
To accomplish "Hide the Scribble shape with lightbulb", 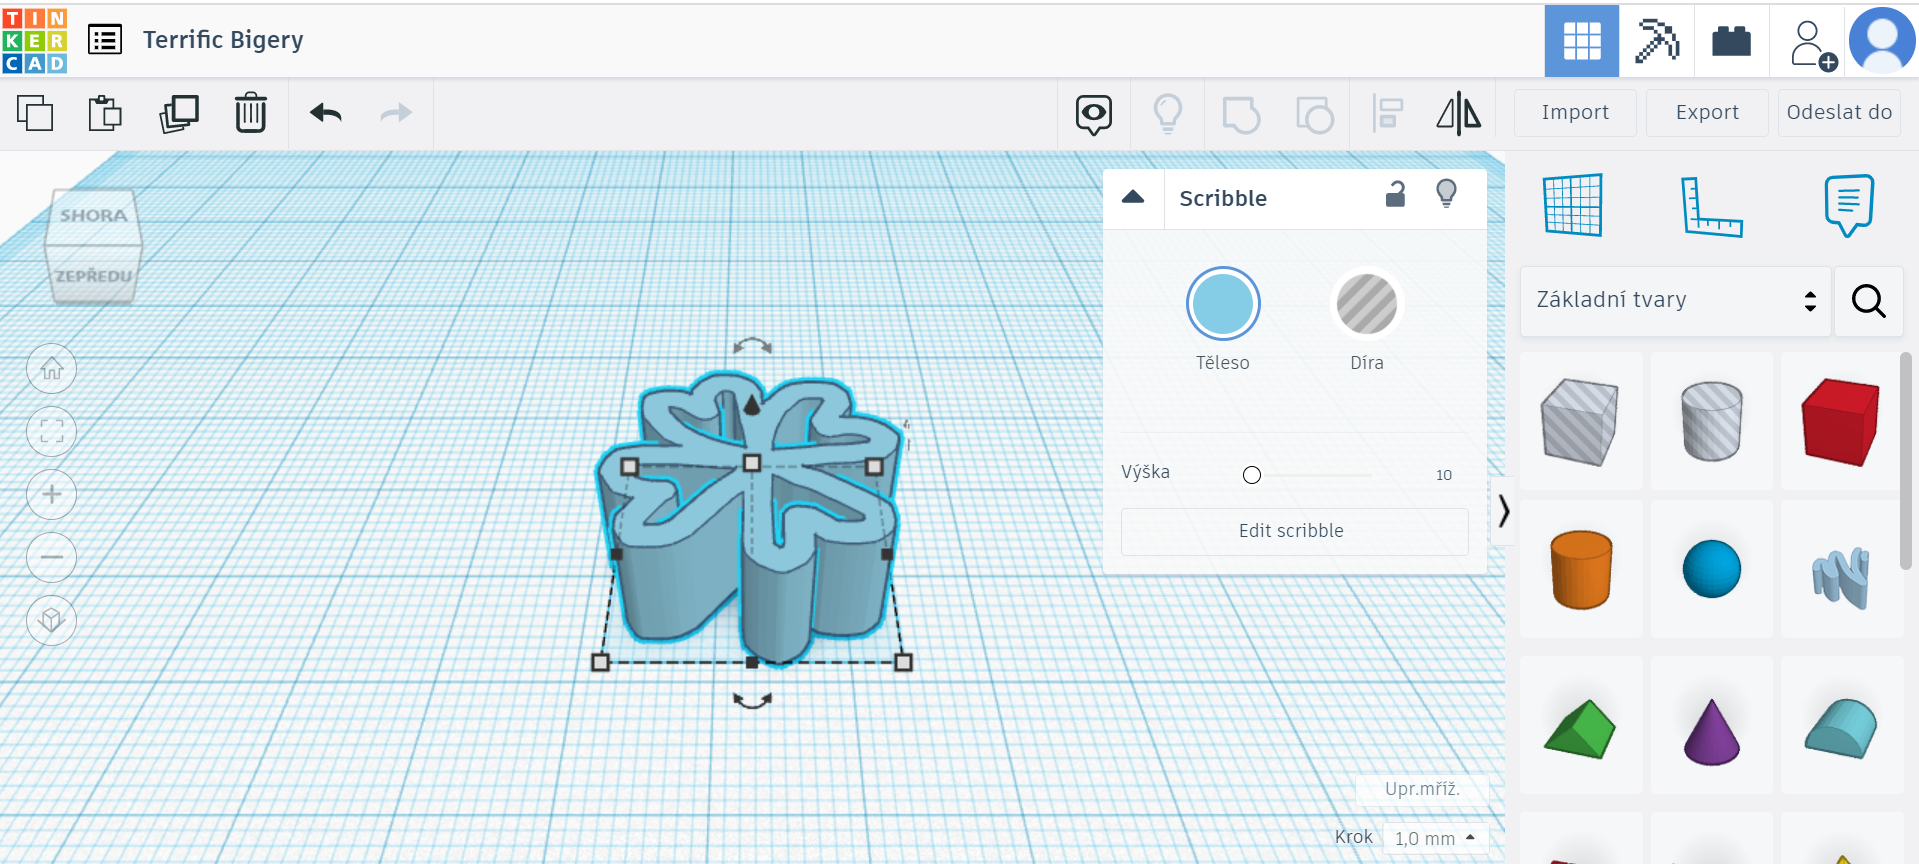I will click(x=1446, y=193).
